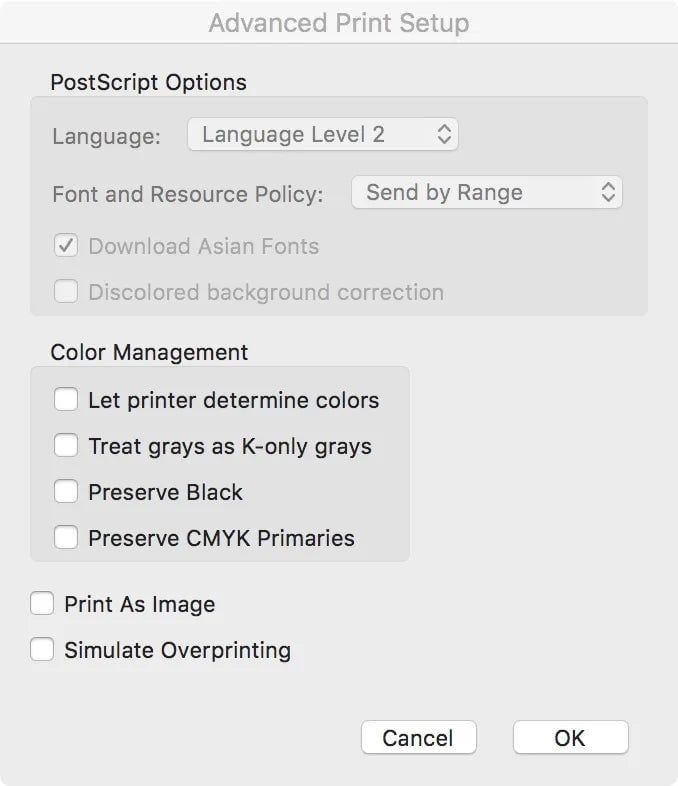The width and height of the screenshot is (678, 786).
Task: Tick the Preserve Black checkbox
Action: [x=66, y=492]
